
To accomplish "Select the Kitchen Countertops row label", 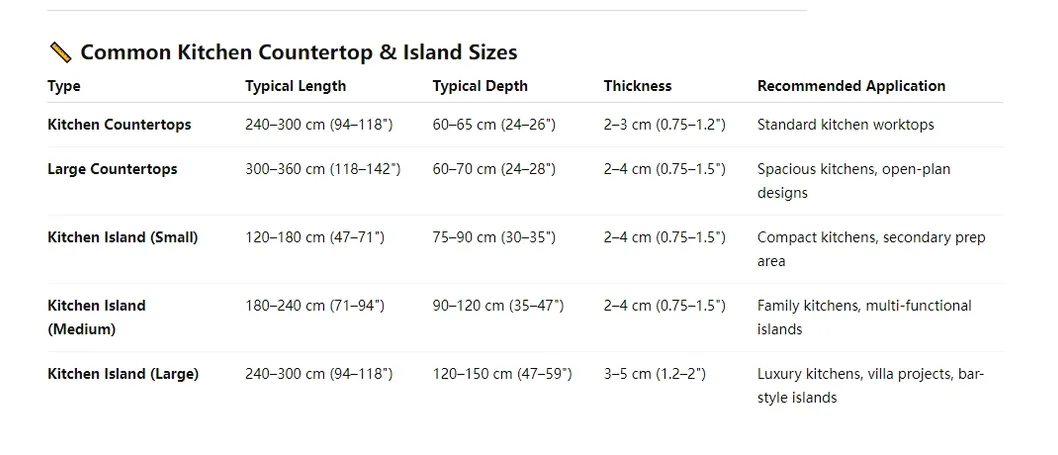I will (119, 124).
